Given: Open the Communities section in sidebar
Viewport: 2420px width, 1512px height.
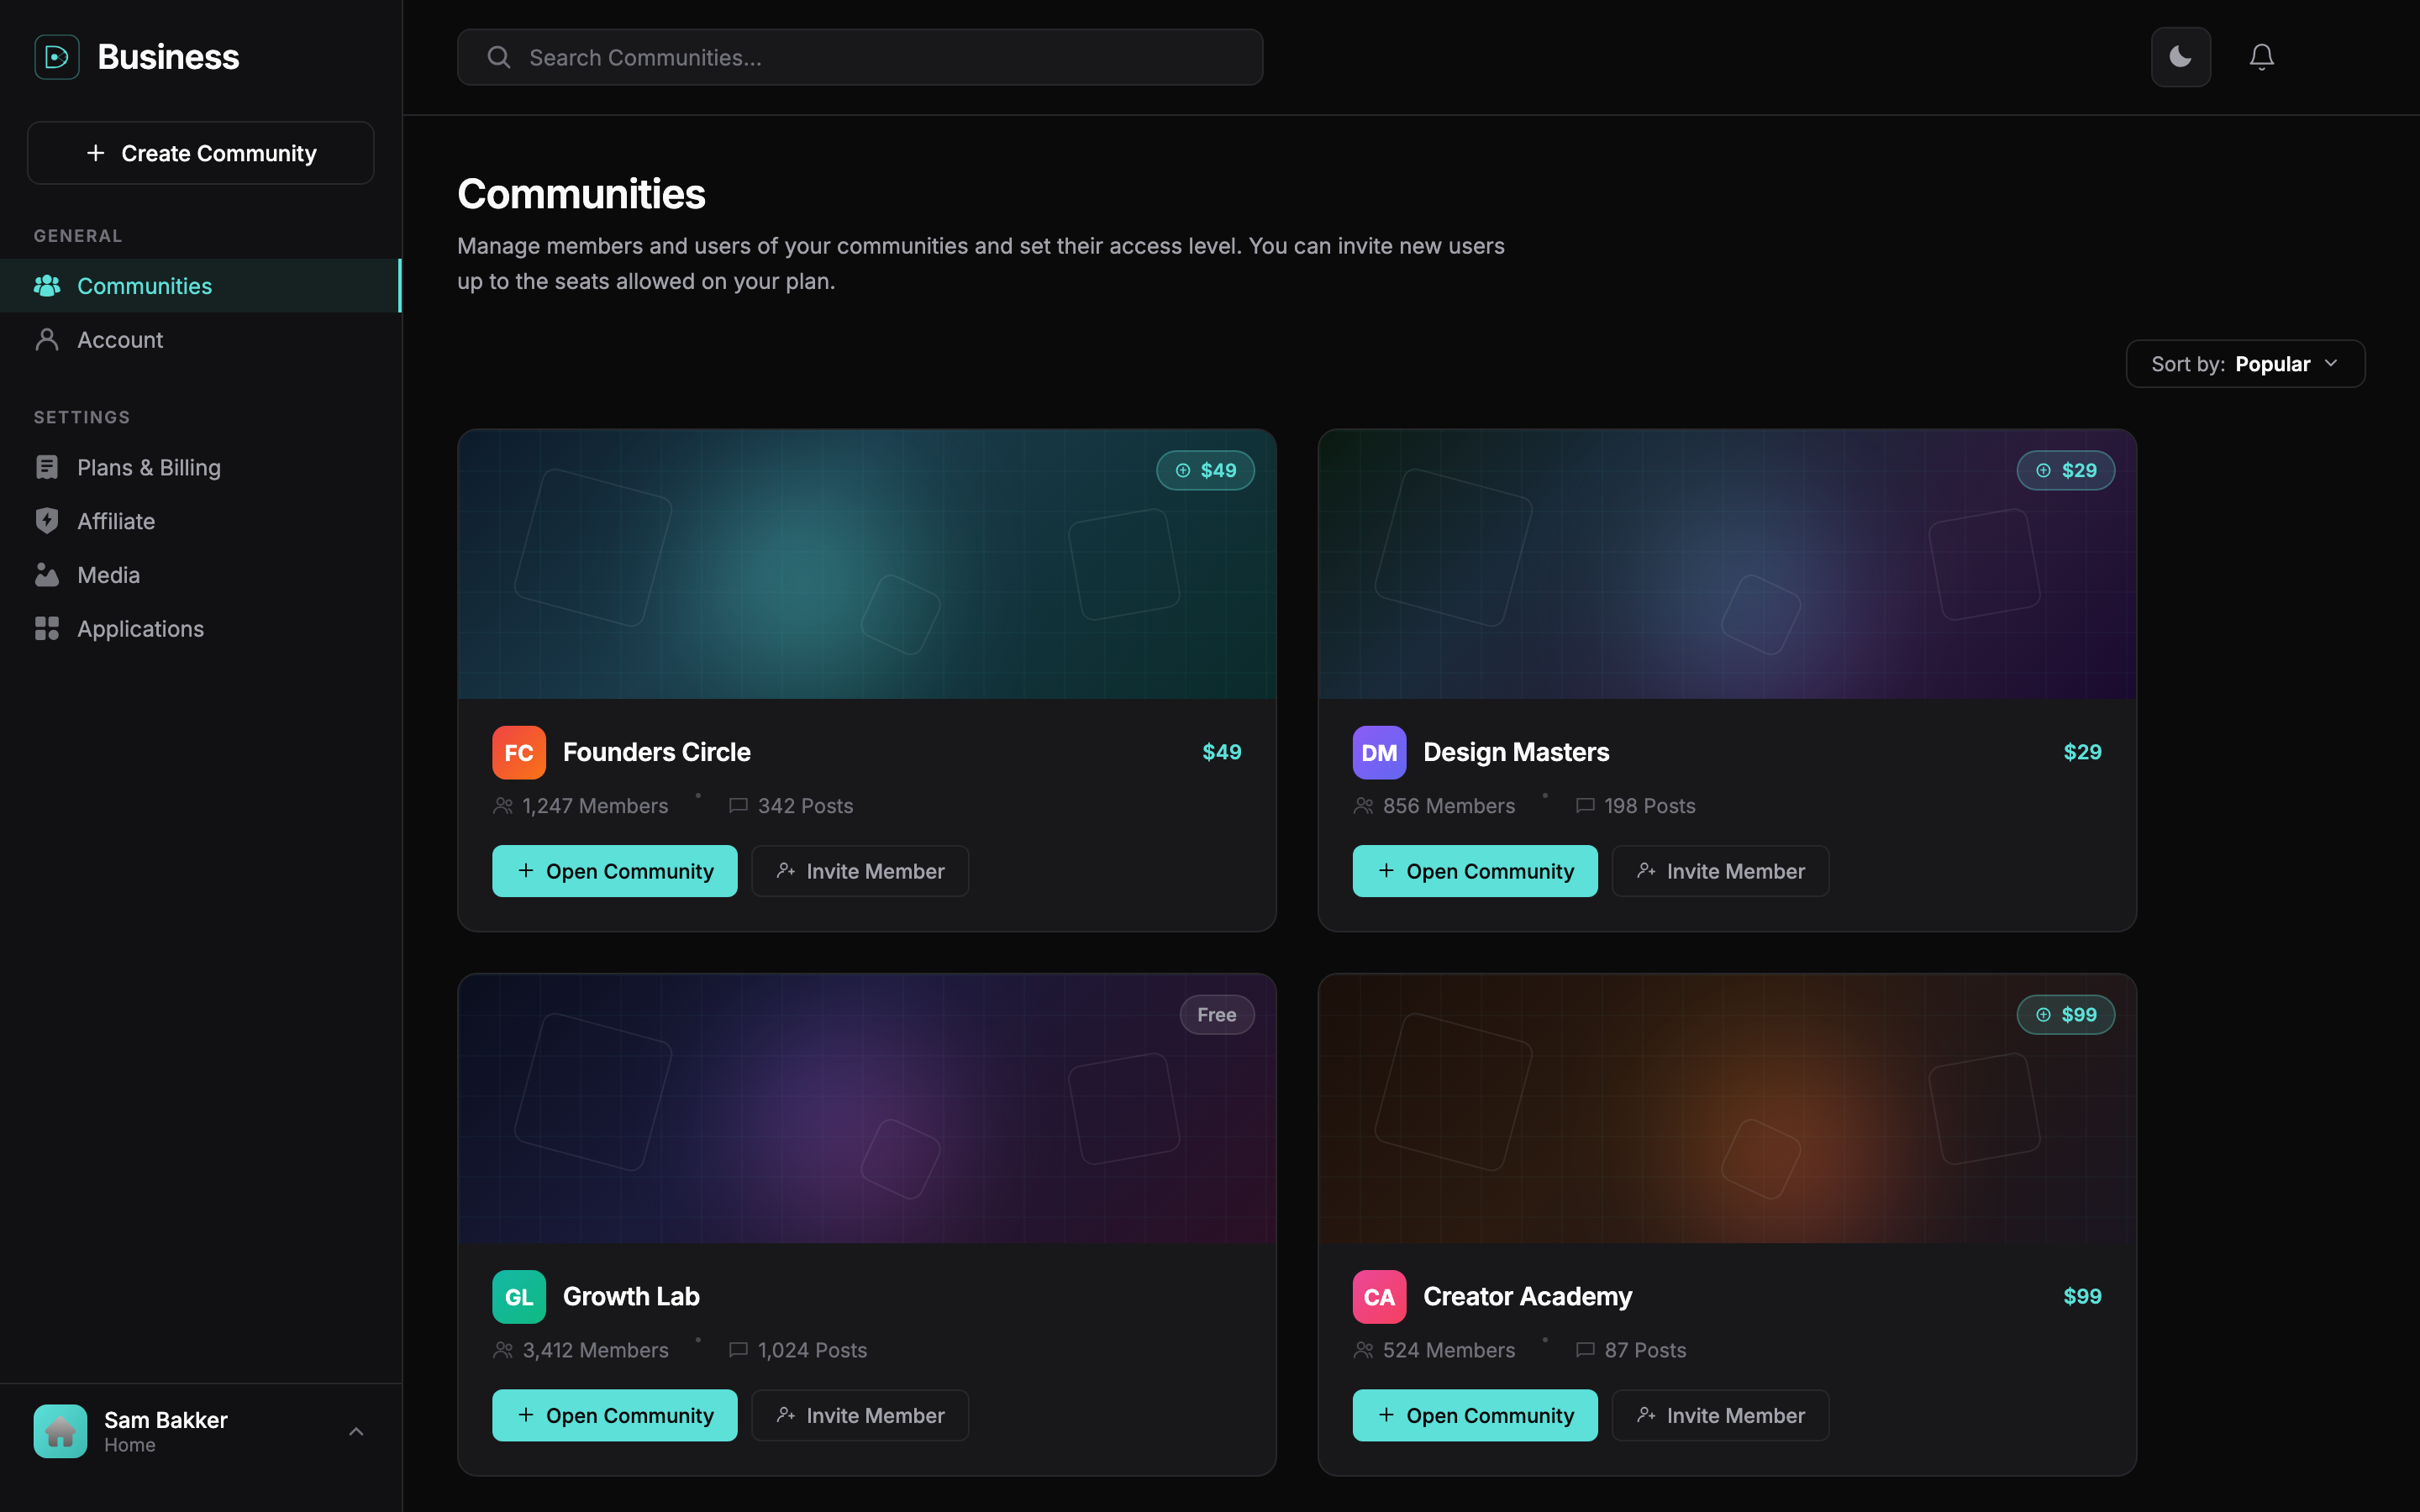Looking at the screenshot, I should pyautogui.click(x=144, y=286).
